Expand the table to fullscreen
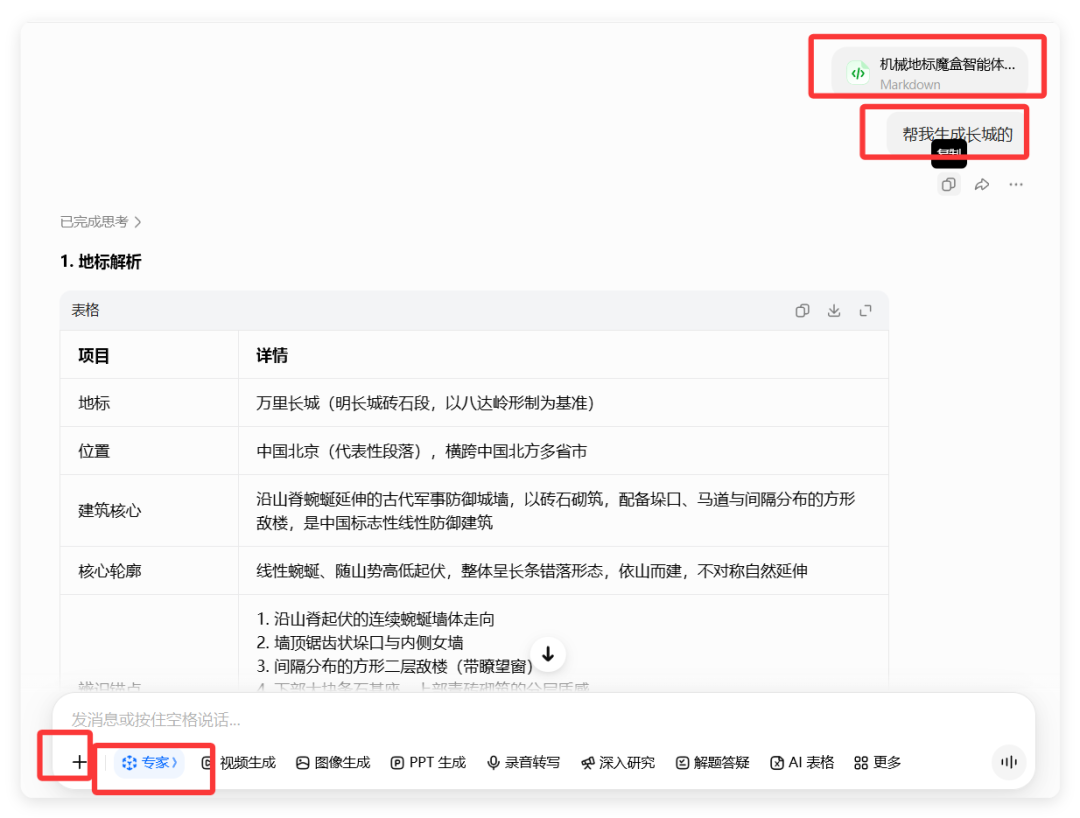This screenshot has height=818, width=1080. [866, 311]
